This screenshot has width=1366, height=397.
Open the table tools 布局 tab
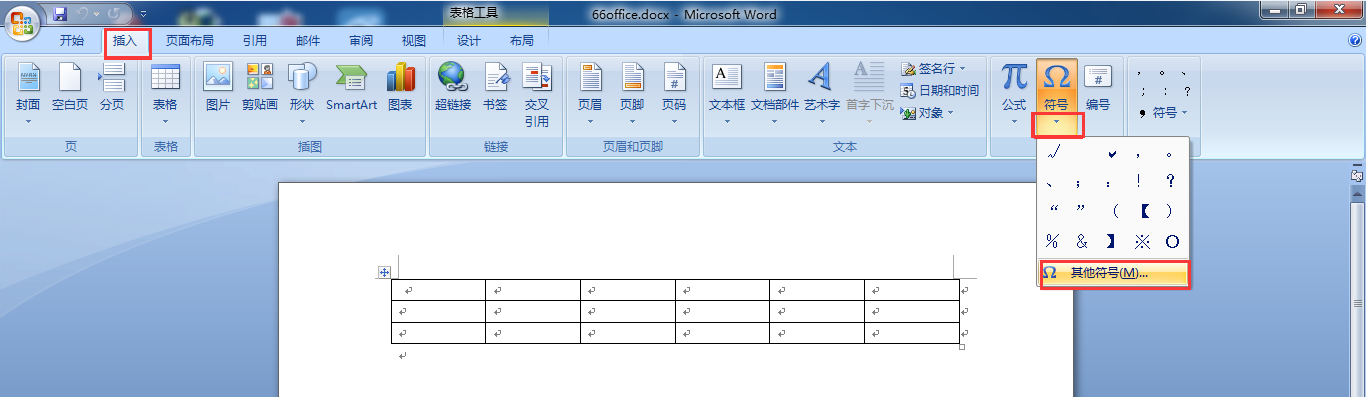click(522, 41)
